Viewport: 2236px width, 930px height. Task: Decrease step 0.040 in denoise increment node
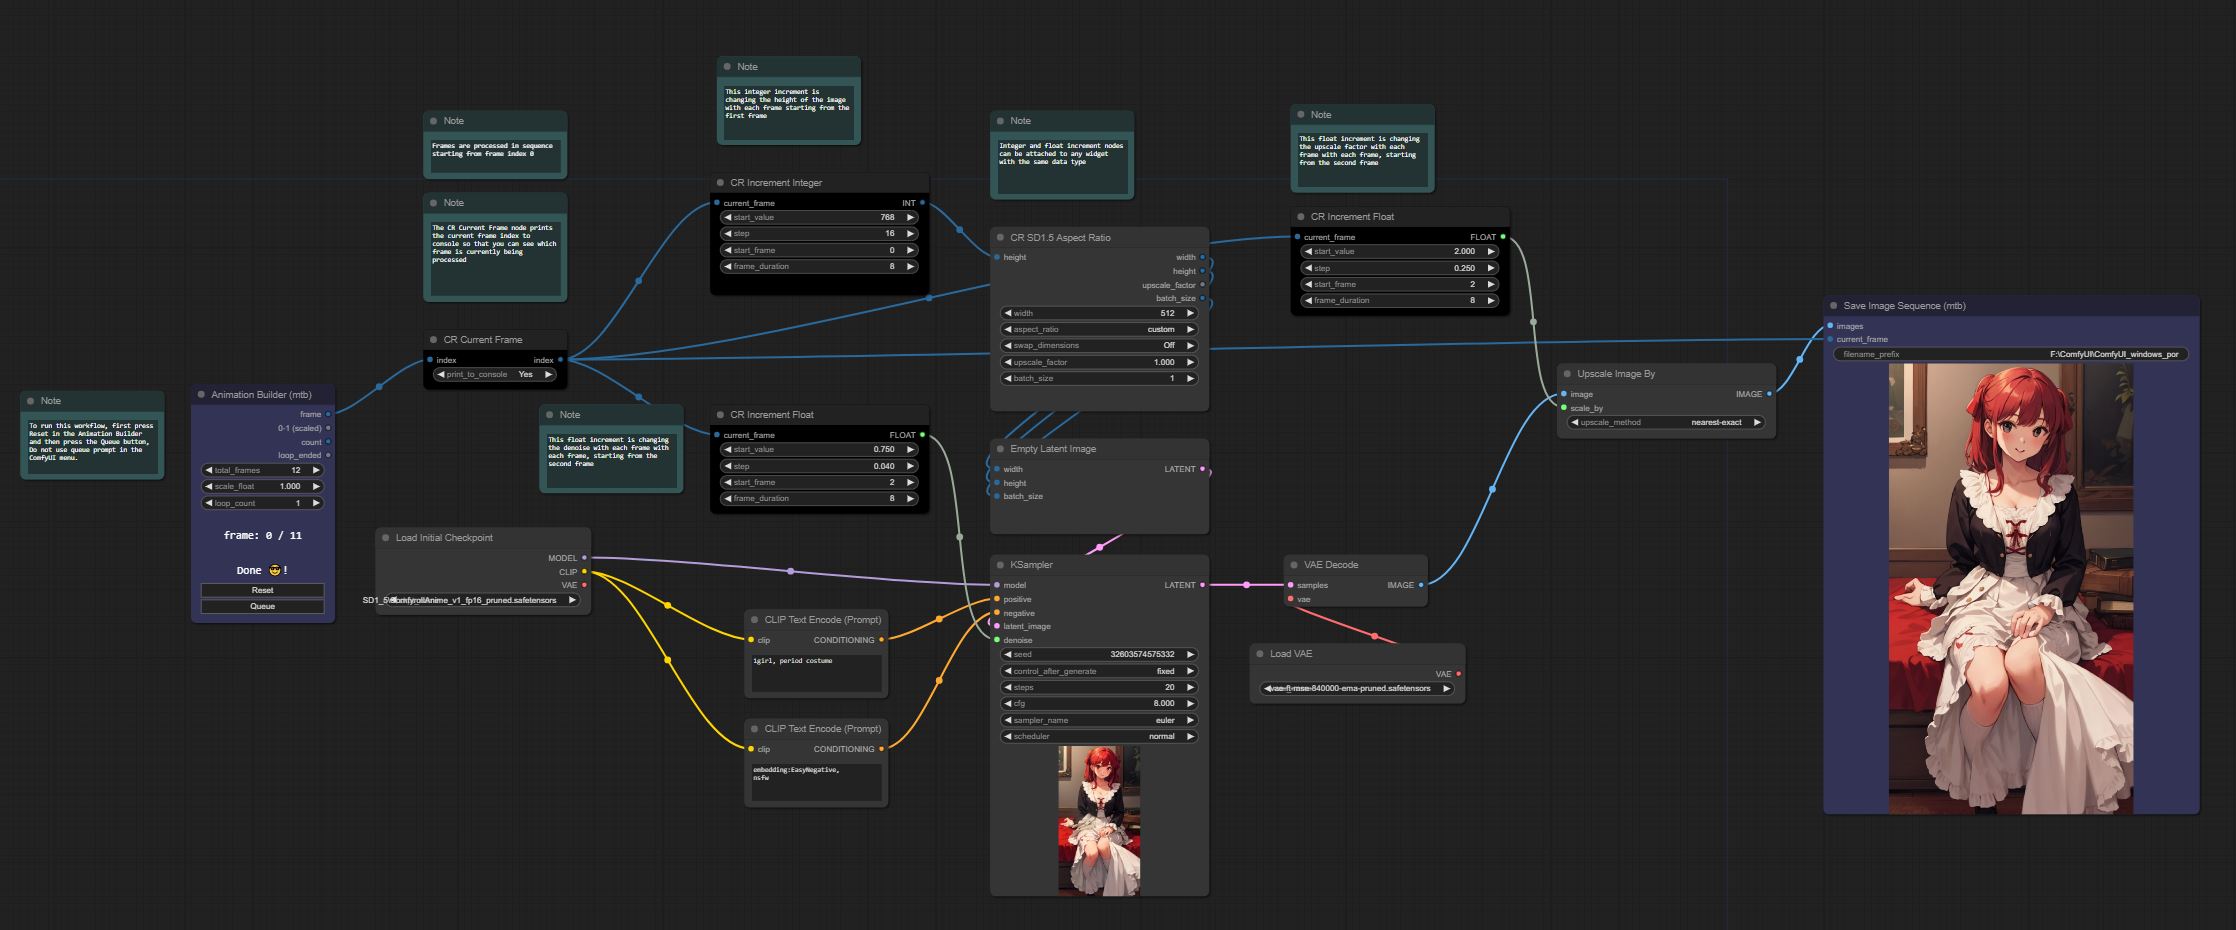pos(728,466)
